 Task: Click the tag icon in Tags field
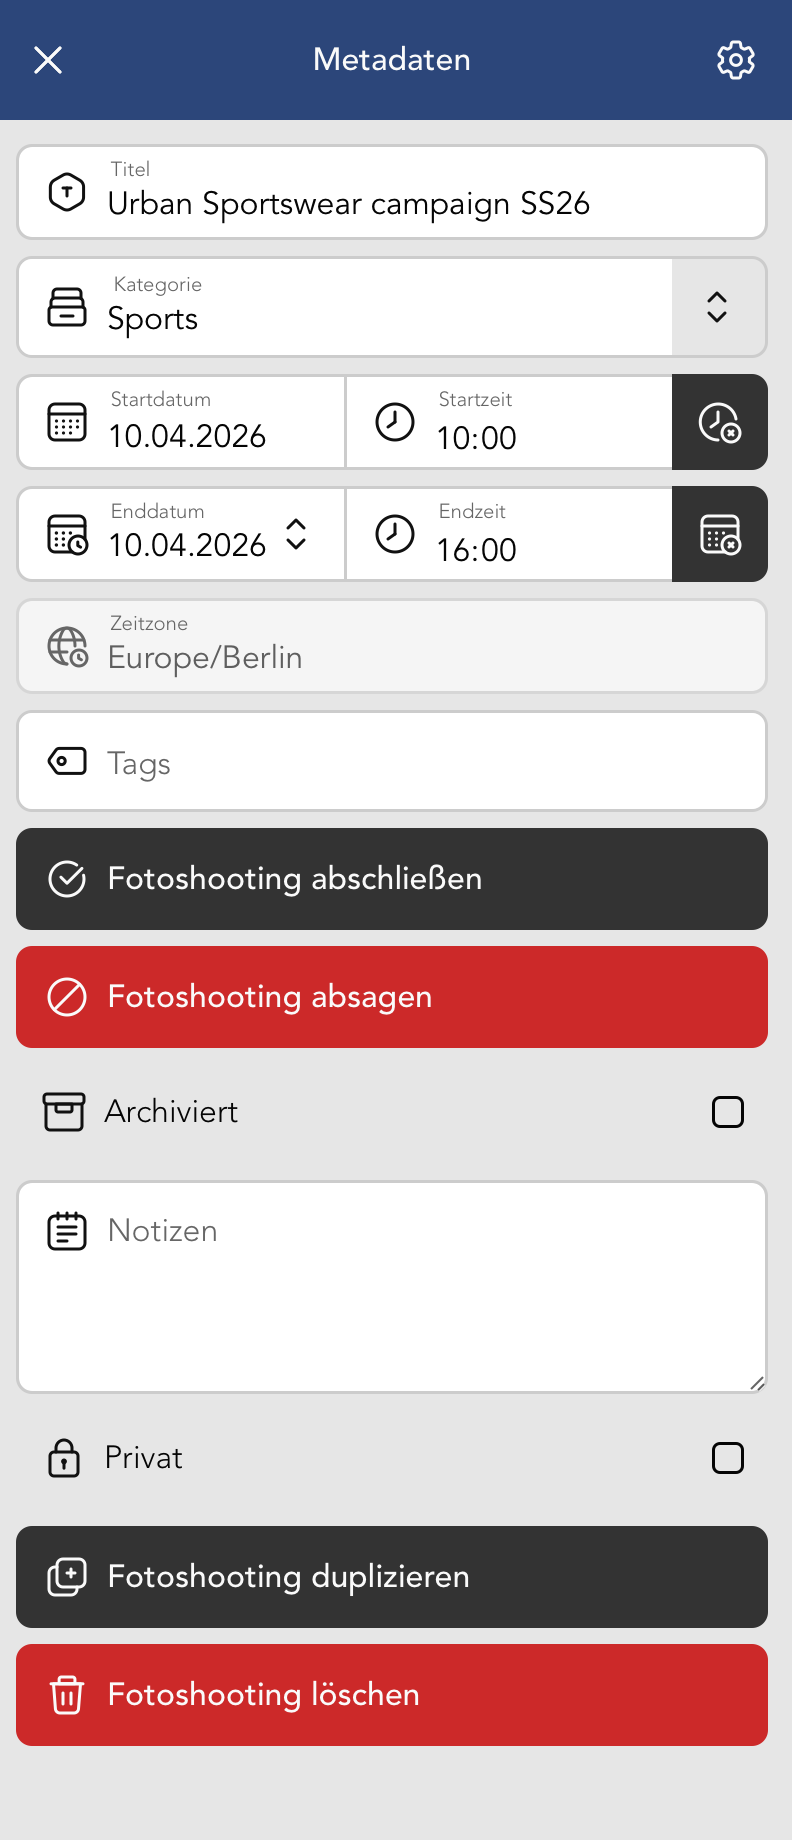[x=67, y=762]
